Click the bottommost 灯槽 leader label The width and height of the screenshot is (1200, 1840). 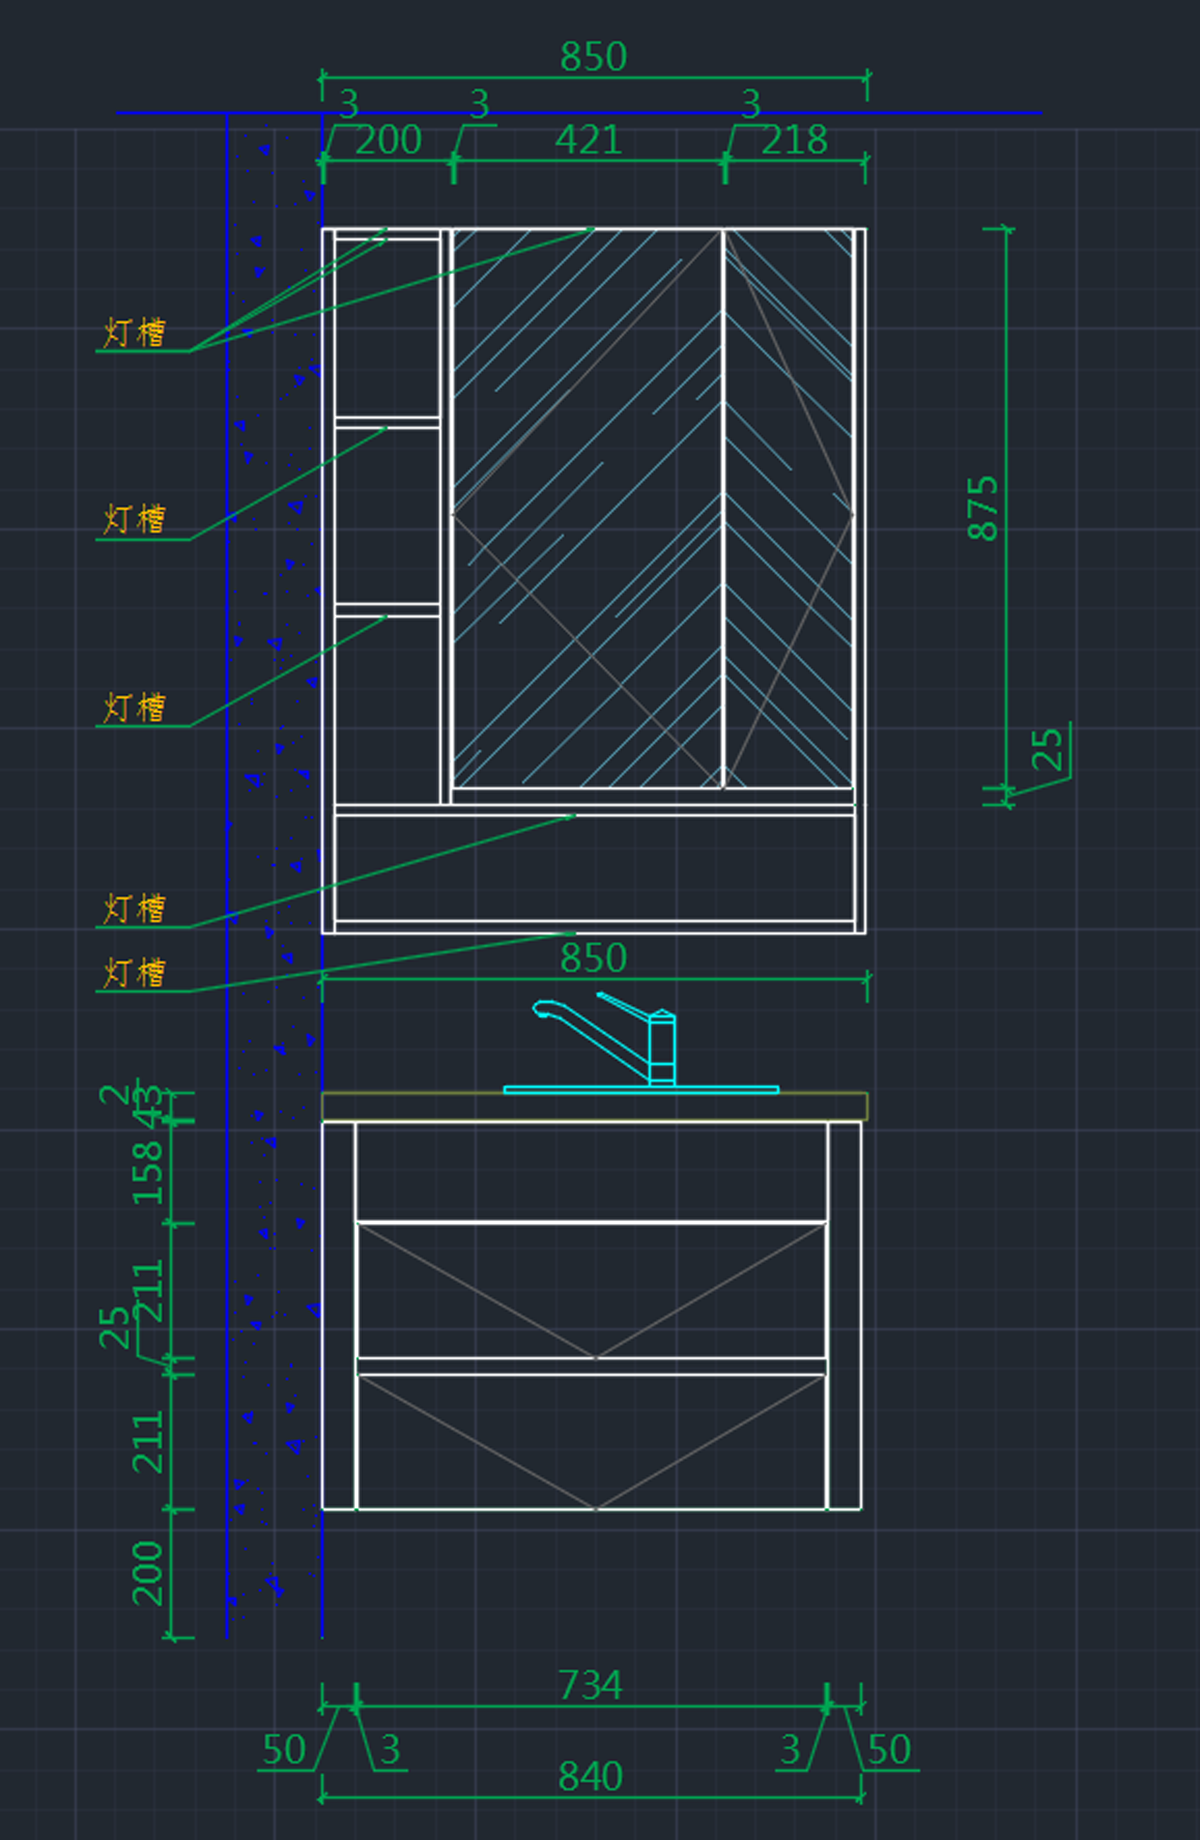tap(135, 973)
